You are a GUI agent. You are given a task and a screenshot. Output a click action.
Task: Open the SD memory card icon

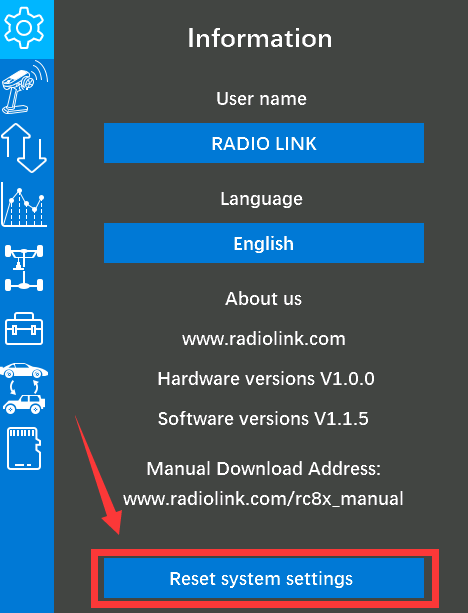pos(24,448)
